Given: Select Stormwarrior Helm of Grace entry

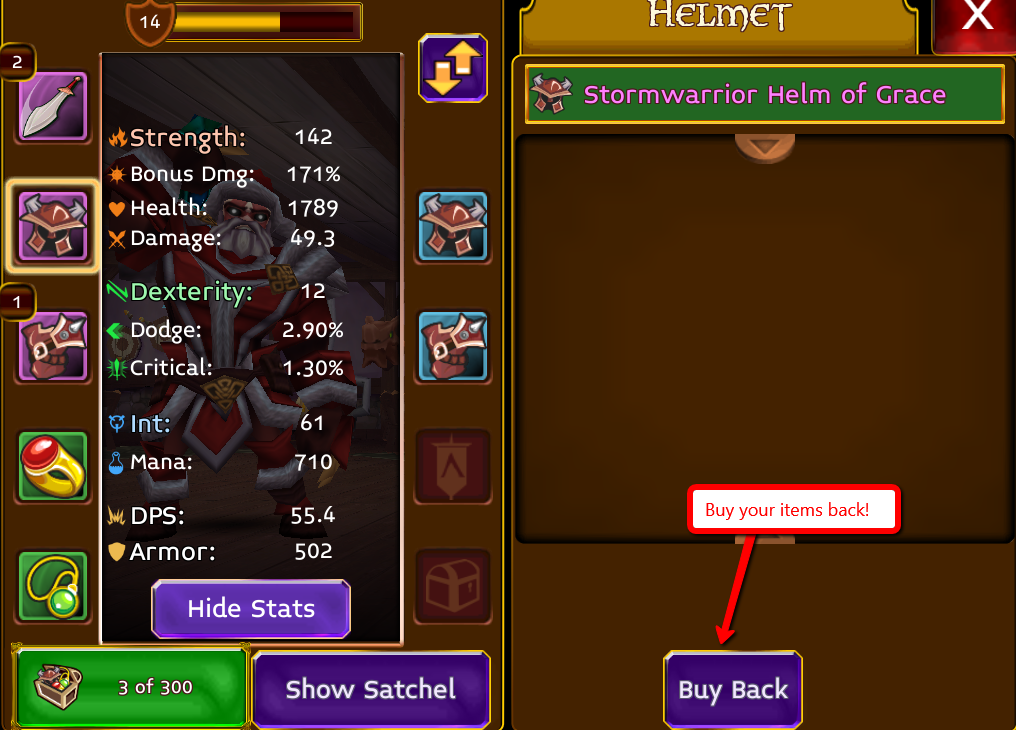Looking at the screenshot, I should (x=765, y=95).
